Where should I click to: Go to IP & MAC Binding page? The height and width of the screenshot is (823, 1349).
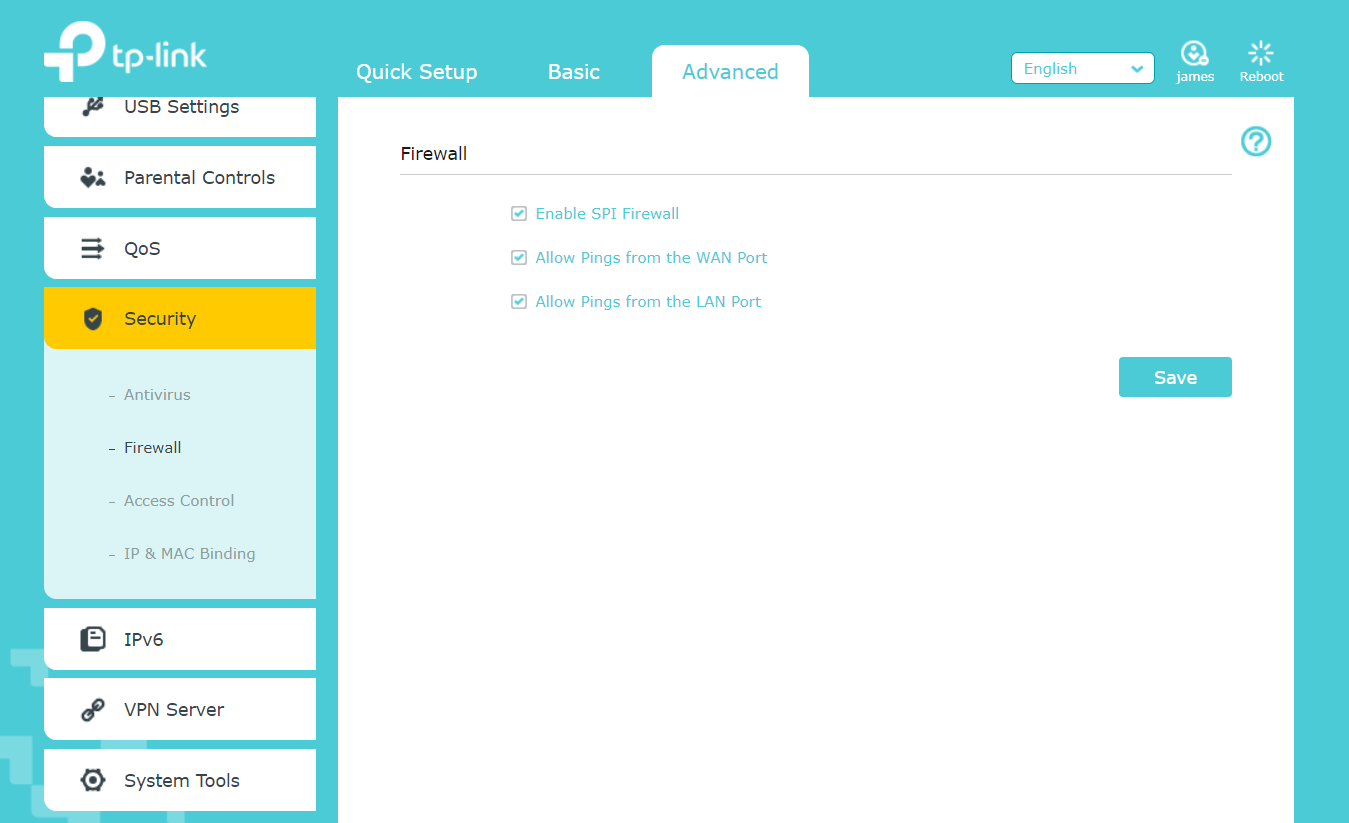tap(189, 554)
